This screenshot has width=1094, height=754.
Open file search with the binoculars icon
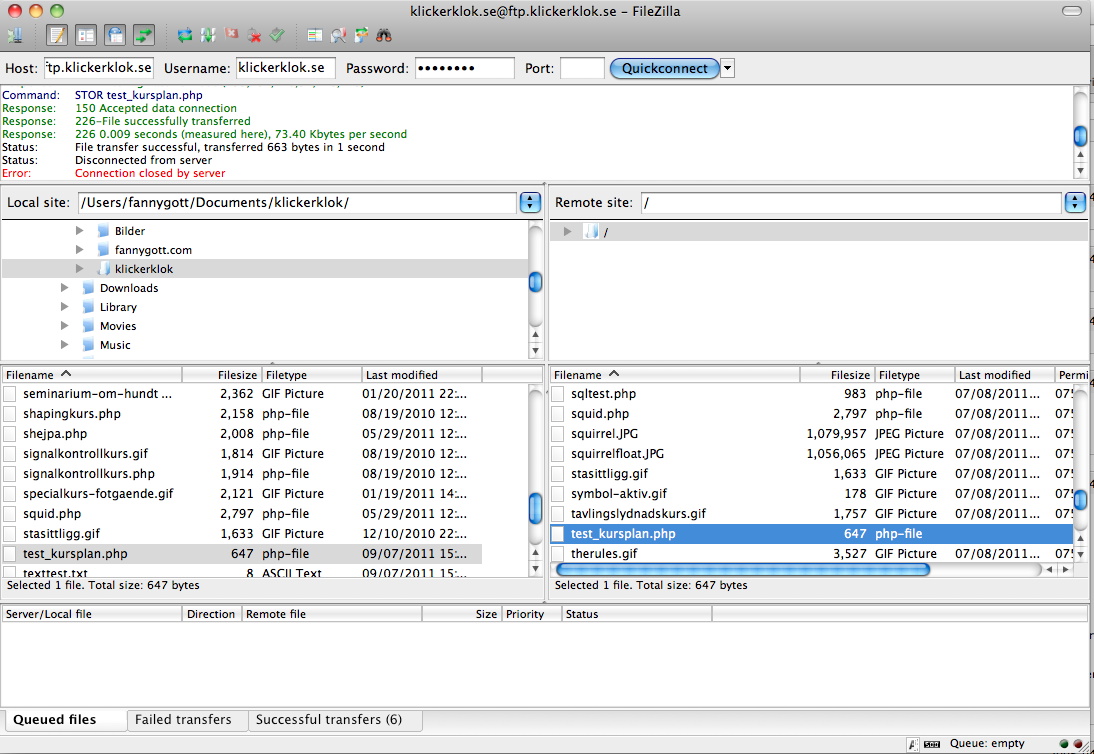pyautogui.click(x=384, y=35)
